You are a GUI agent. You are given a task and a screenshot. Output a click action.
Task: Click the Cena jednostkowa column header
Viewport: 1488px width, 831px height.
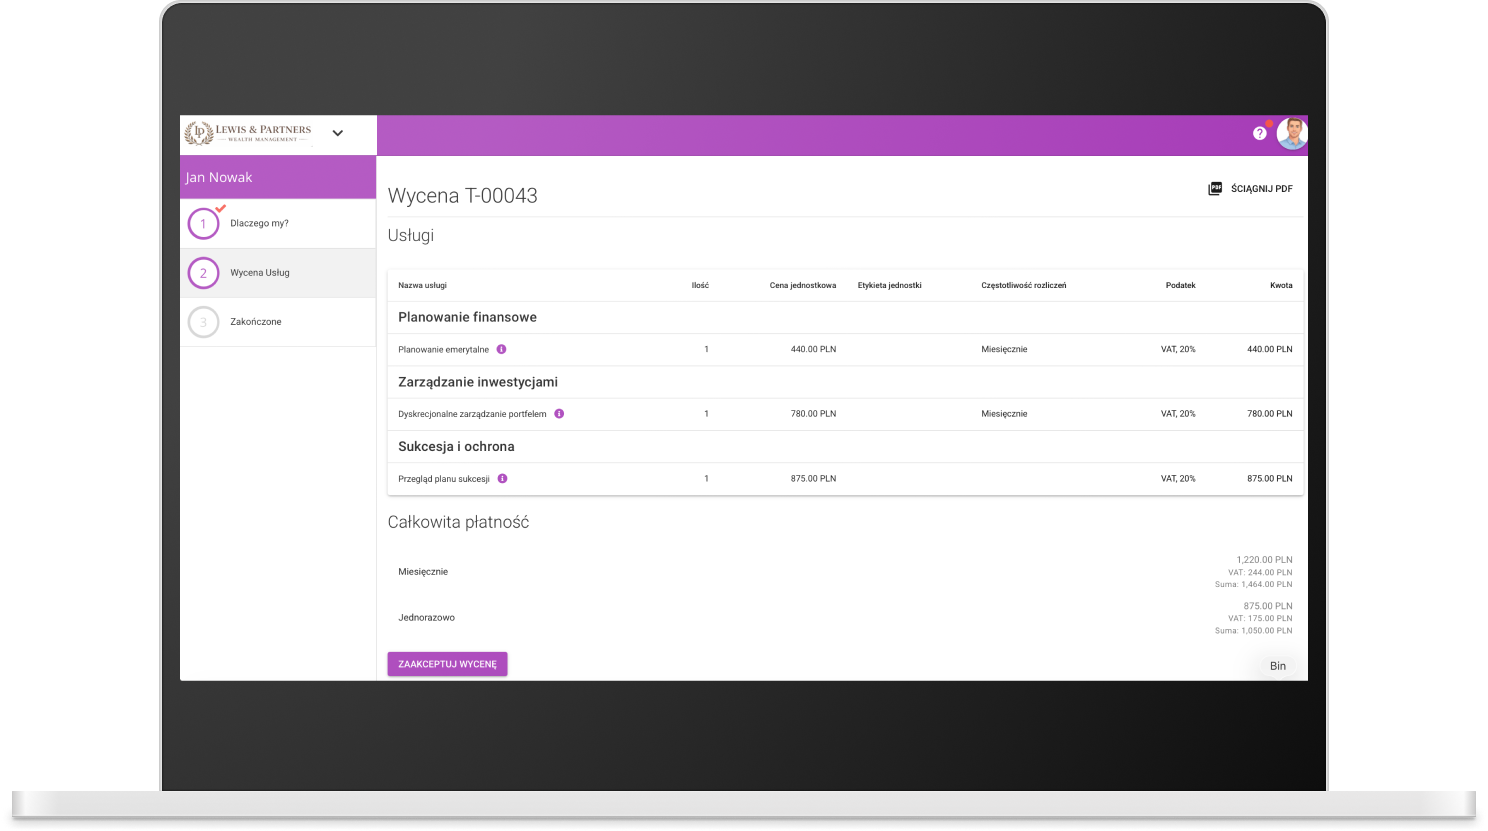pos(802,285)
